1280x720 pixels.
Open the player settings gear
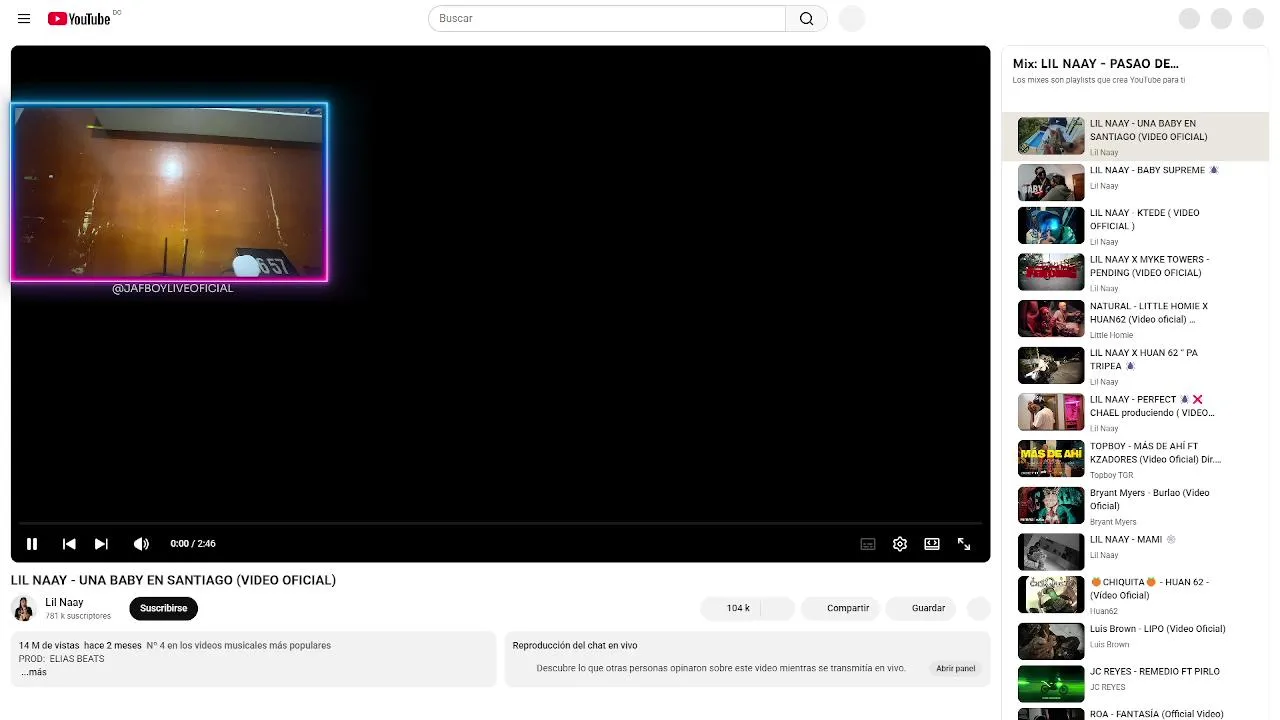900,544
